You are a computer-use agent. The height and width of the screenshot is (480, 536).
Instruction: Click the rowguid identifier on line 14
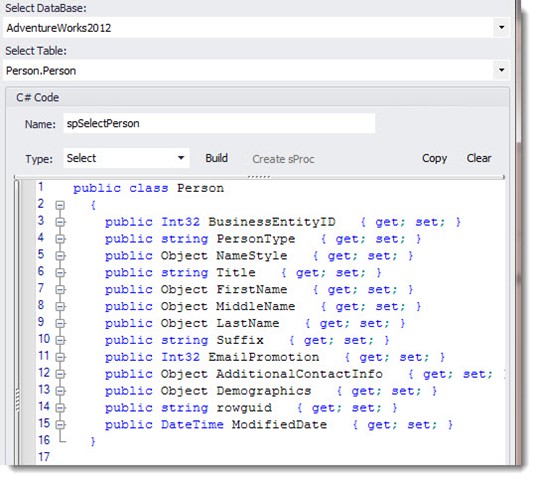coord(244,408)
